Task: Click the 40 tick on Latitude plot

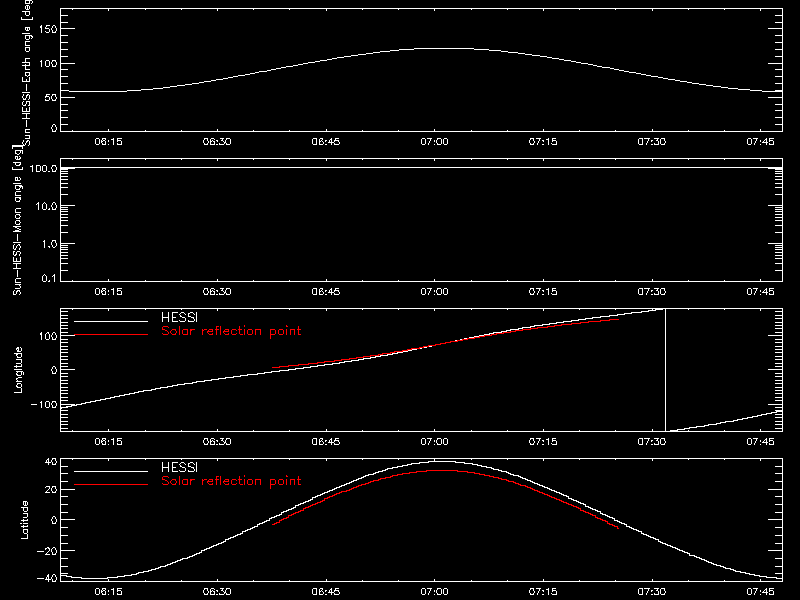Action: coord(51,462)
